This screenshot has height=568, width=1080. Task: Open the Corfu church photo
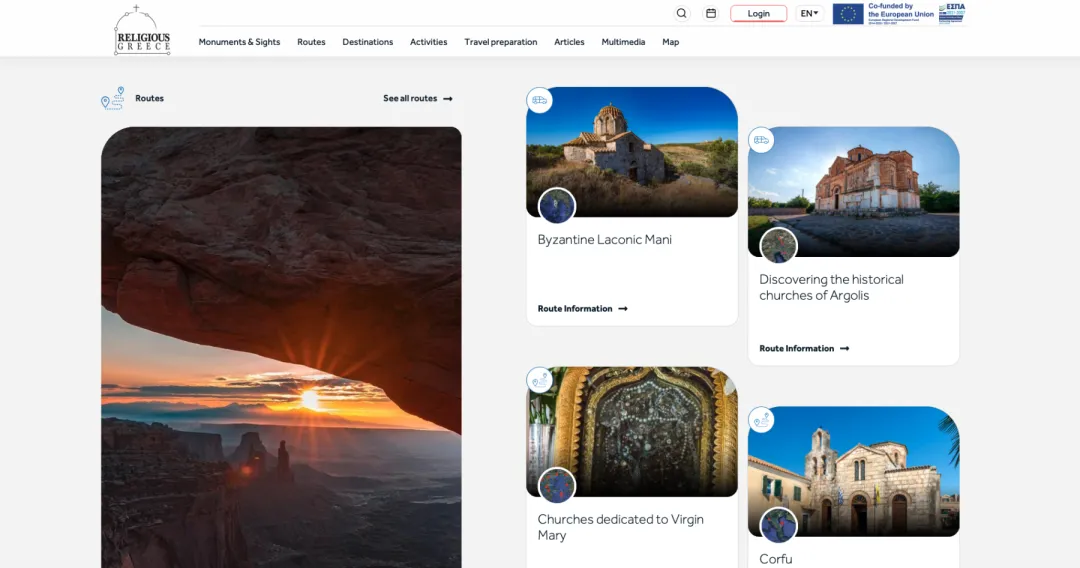[x=853, y=470]
